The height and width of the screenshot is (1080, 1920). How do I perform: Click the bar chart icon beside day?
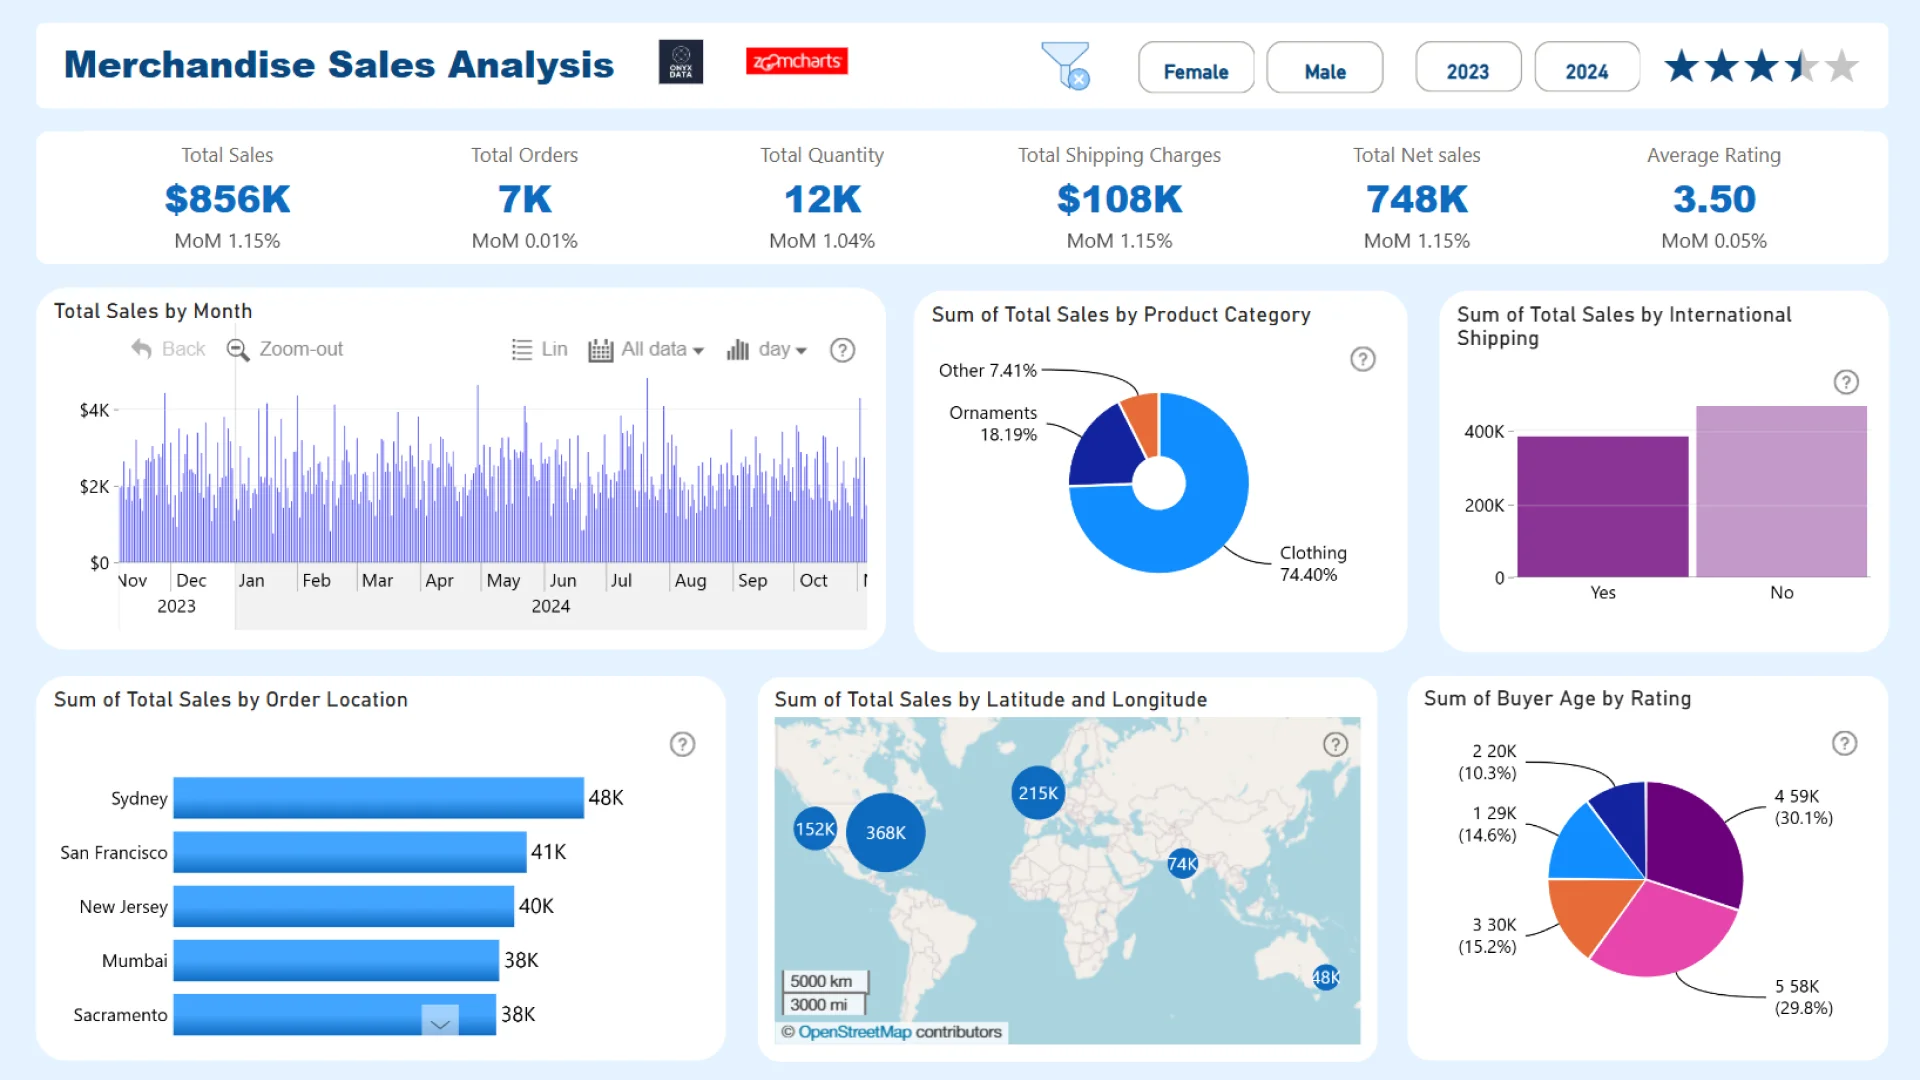coord(738,350)
